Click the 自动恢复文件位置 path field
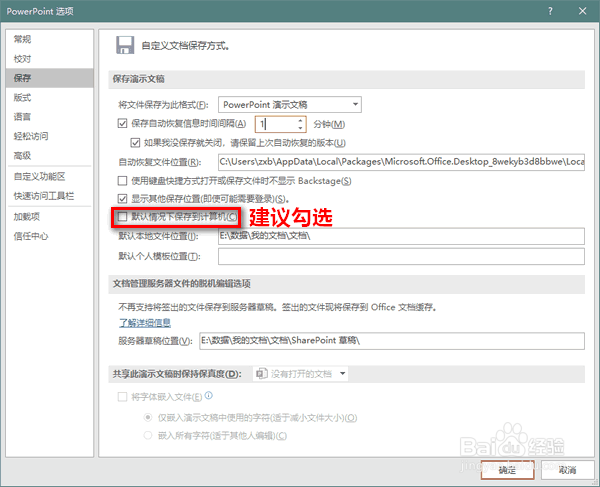This screenshot has height=487, width=600. (401, 162)
